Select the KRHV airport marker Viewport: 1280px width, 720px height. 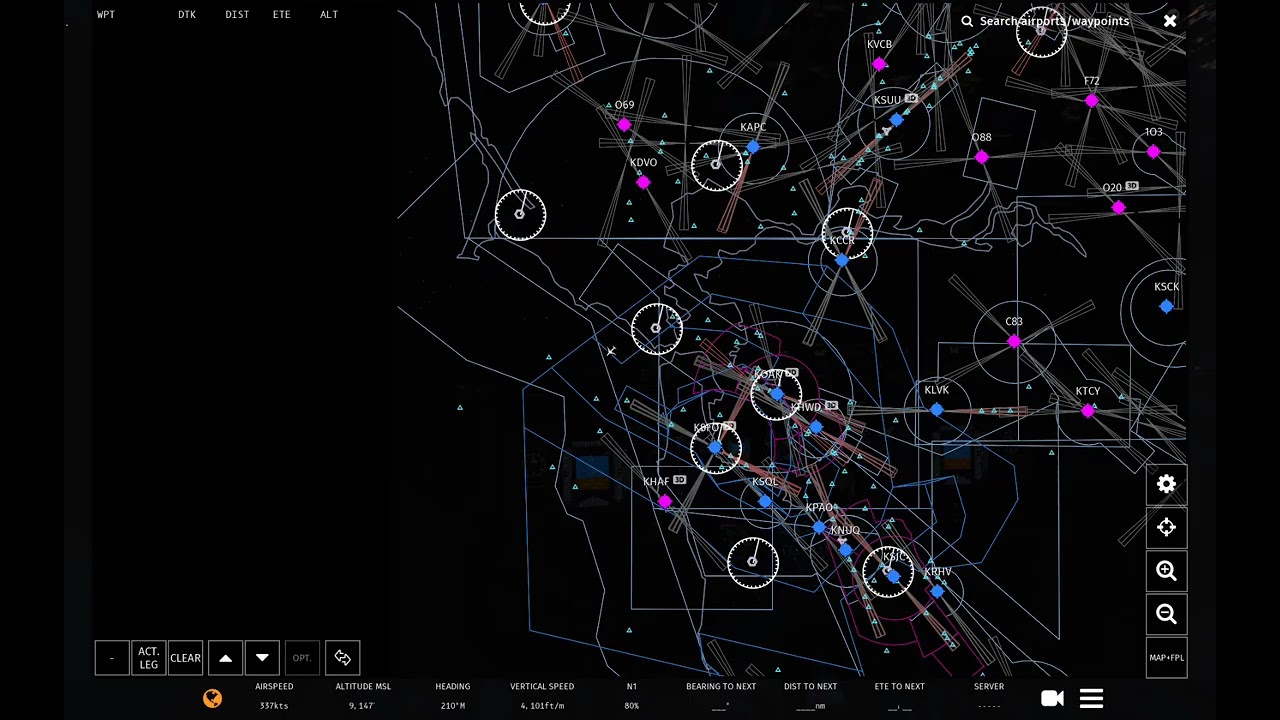pos(937,591)
